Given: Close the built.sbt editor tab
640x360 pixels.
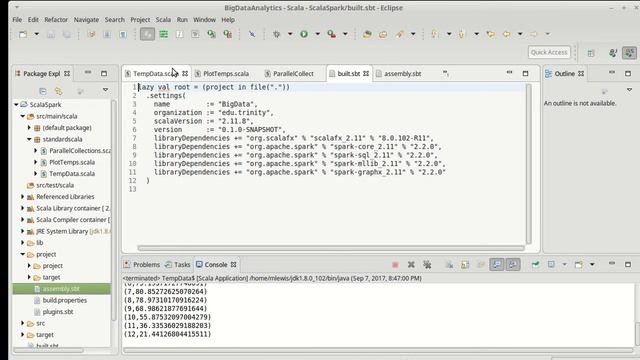Looking at the screenshot, I should 366,73.
